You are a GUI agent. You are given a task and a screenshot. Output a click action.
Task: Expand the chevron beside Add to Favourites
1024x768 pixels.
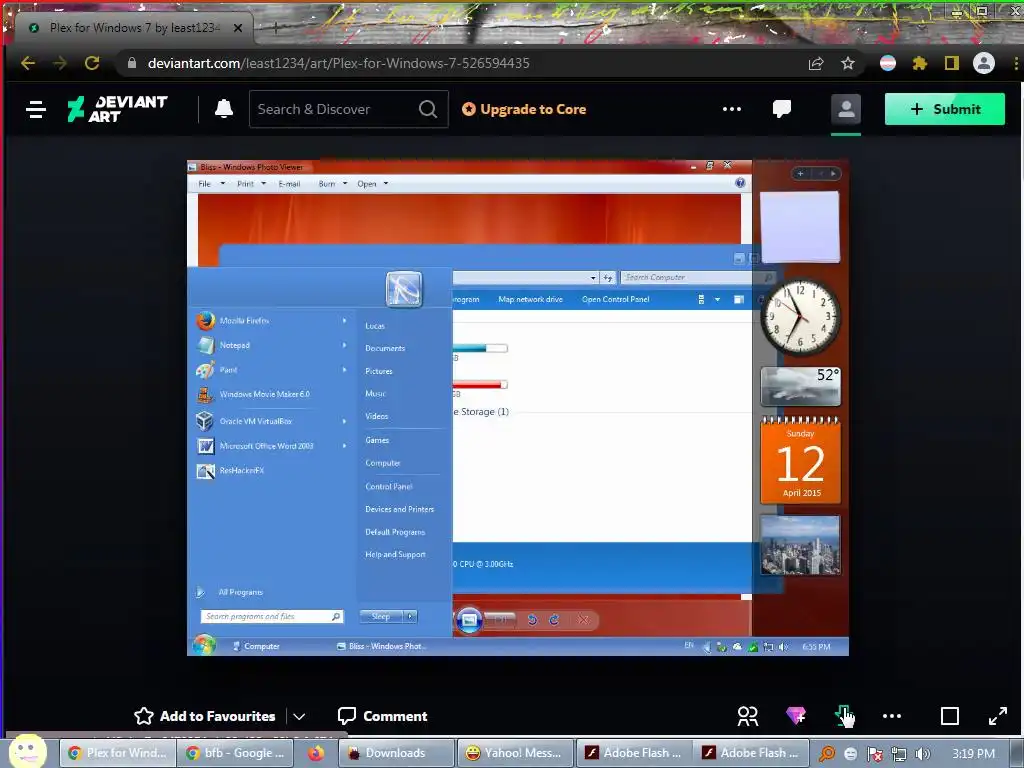pos(299,716)
